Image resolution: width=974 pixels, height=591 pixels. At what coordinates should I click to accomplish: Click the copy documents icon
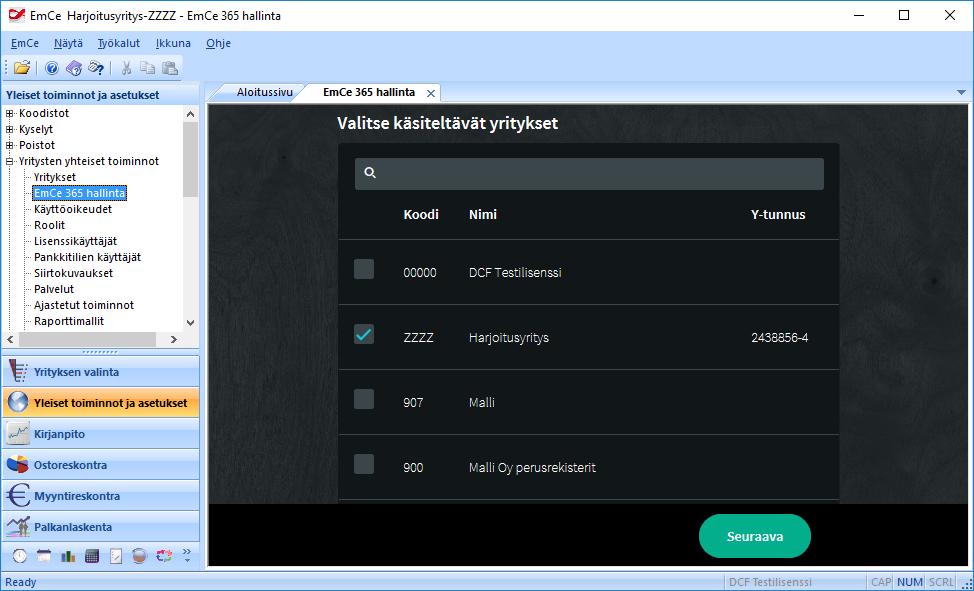coord(147,68)
